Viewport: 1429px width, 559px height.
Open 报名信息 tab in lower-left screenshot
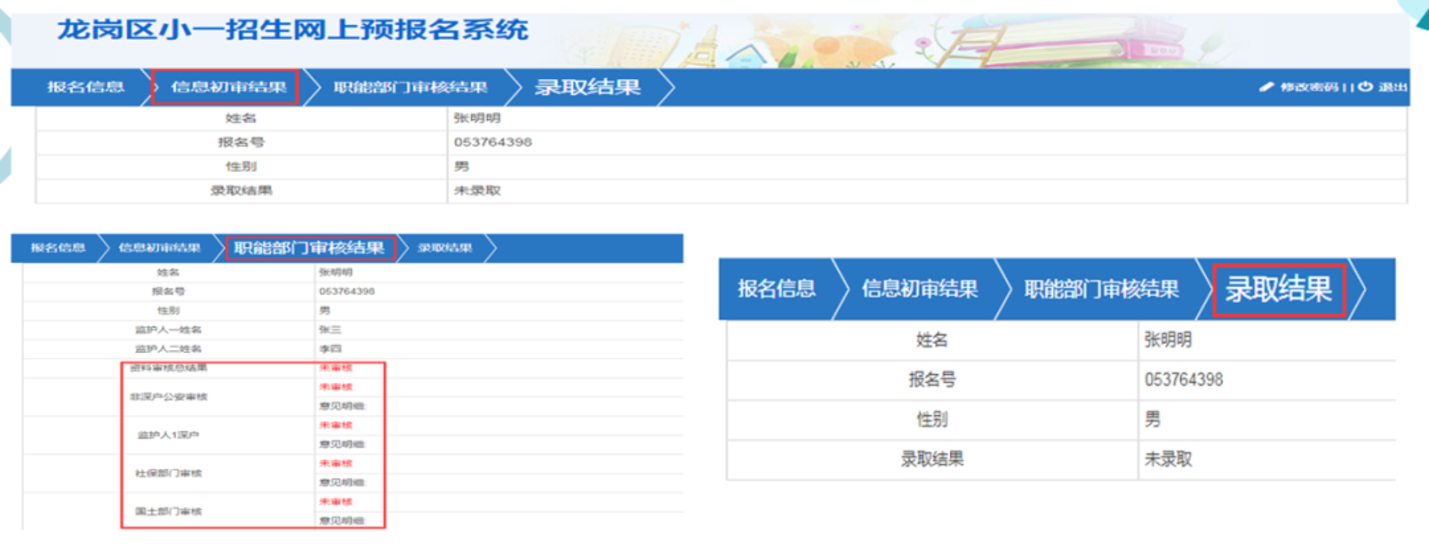[x=58, y=247]
